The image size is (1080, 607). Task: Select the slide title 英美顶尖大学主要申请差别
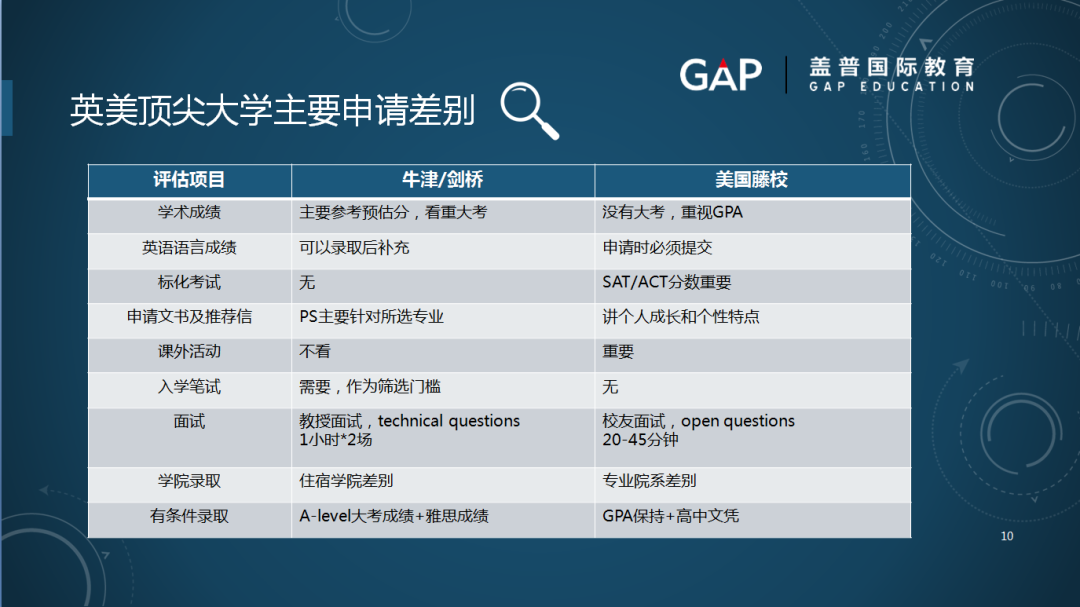(272, 110)
